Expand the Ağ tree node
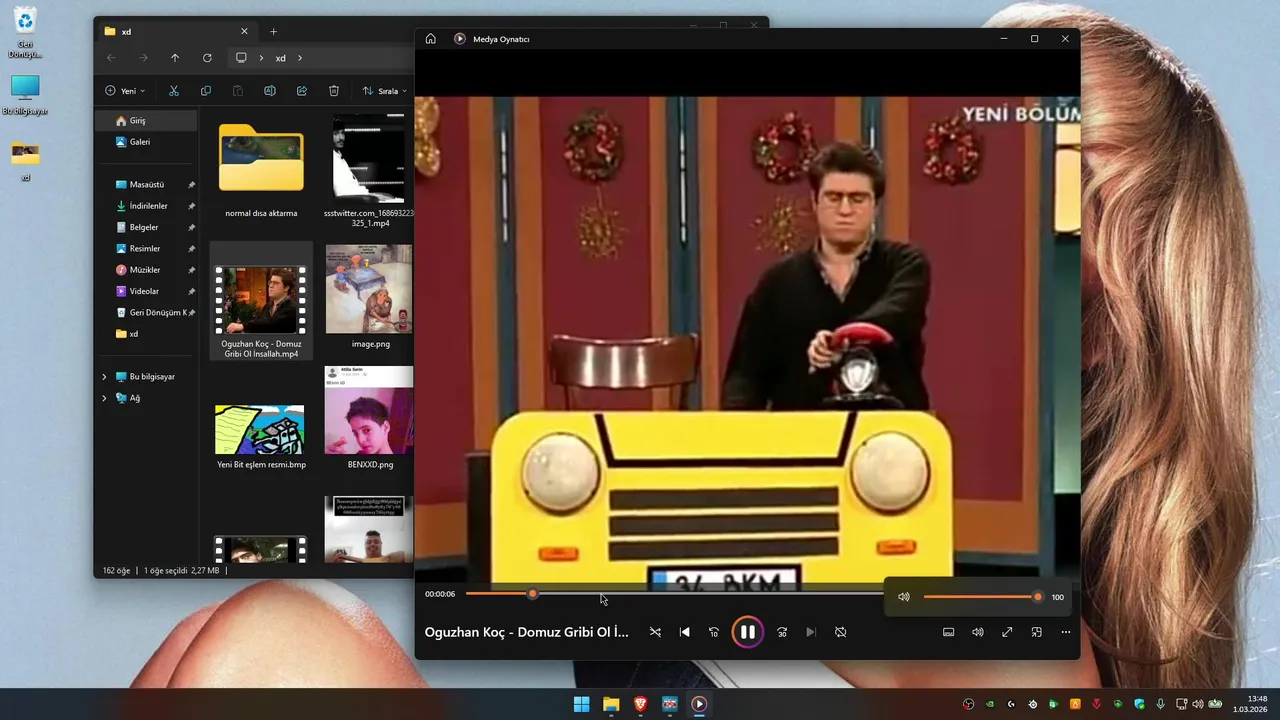This screenshot has height=720, width=1280. click(x=104, y=398)
